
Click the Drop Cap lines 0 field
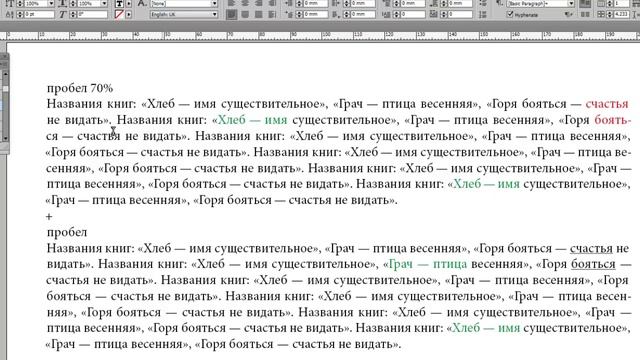pyautogui.click(x=413, y=15)
